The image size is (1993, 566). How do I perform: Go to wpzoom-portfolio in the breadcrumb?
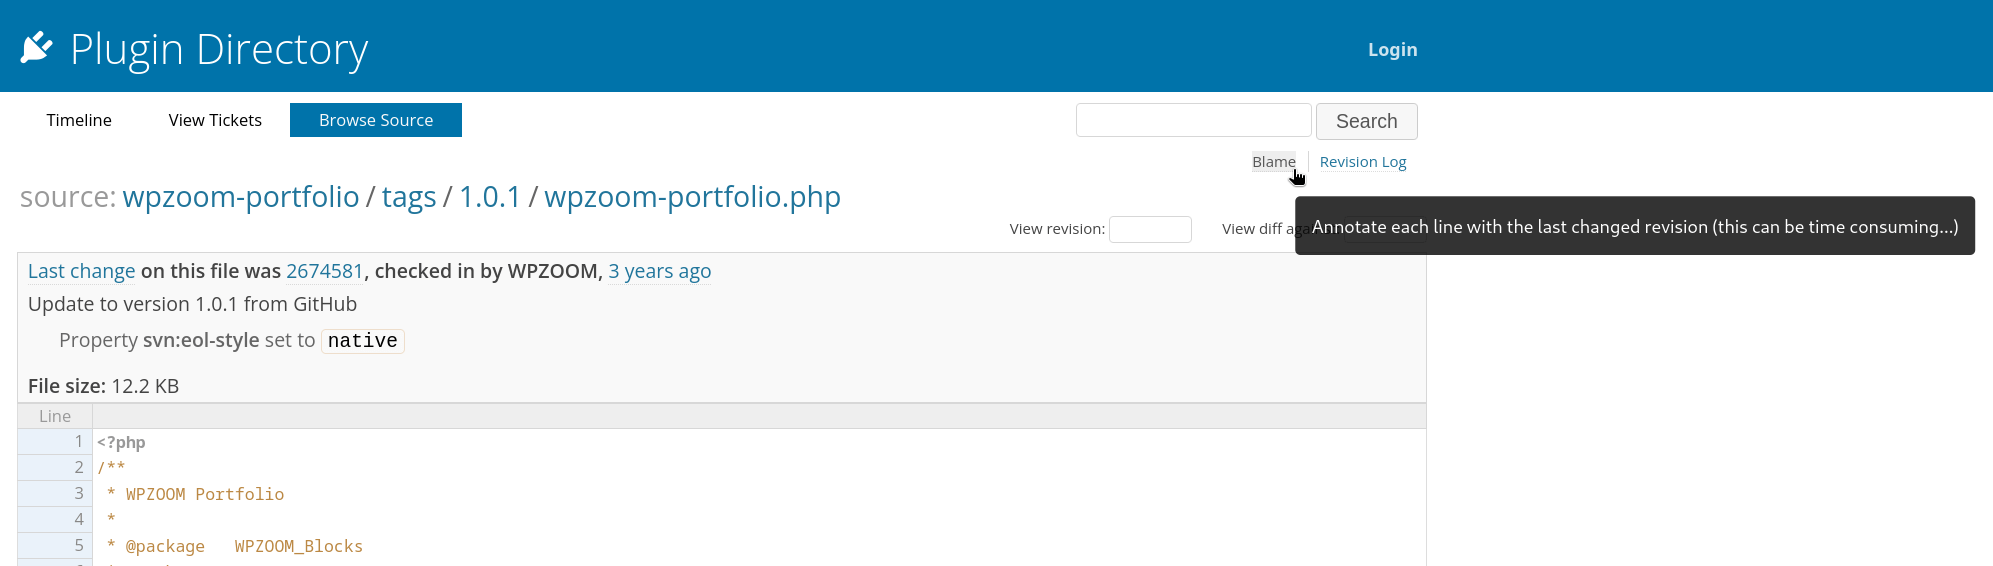pyautogui.click(x=240, y=197)
